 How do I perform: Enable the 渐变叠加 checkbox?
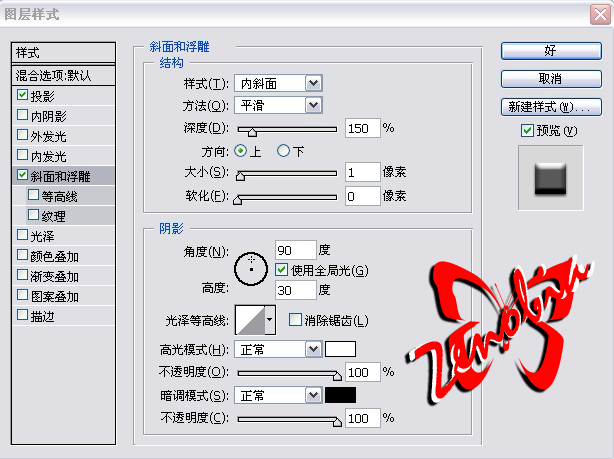[22, 275]
